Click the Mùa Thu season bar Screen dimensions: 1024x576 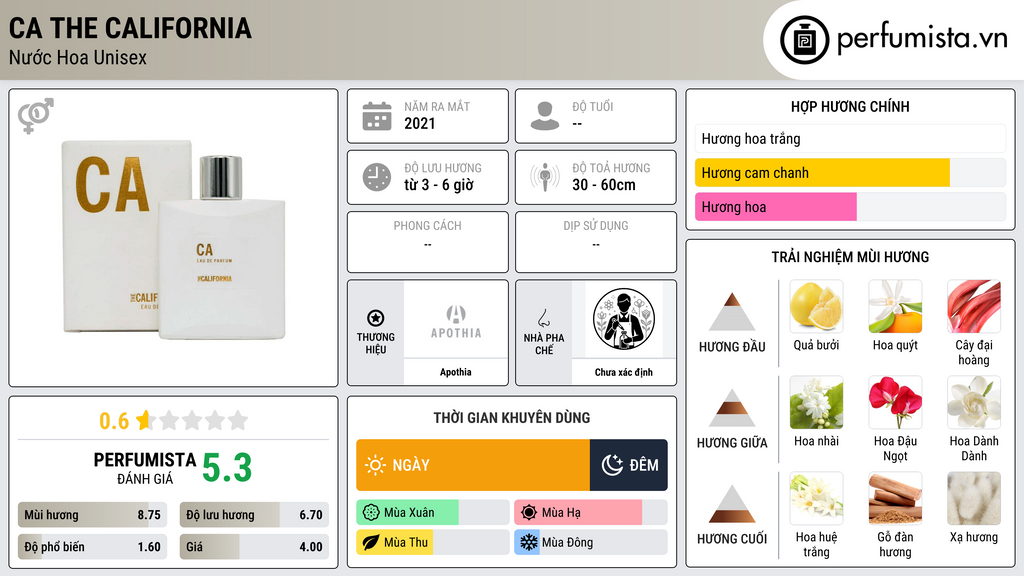coord(432,542)
